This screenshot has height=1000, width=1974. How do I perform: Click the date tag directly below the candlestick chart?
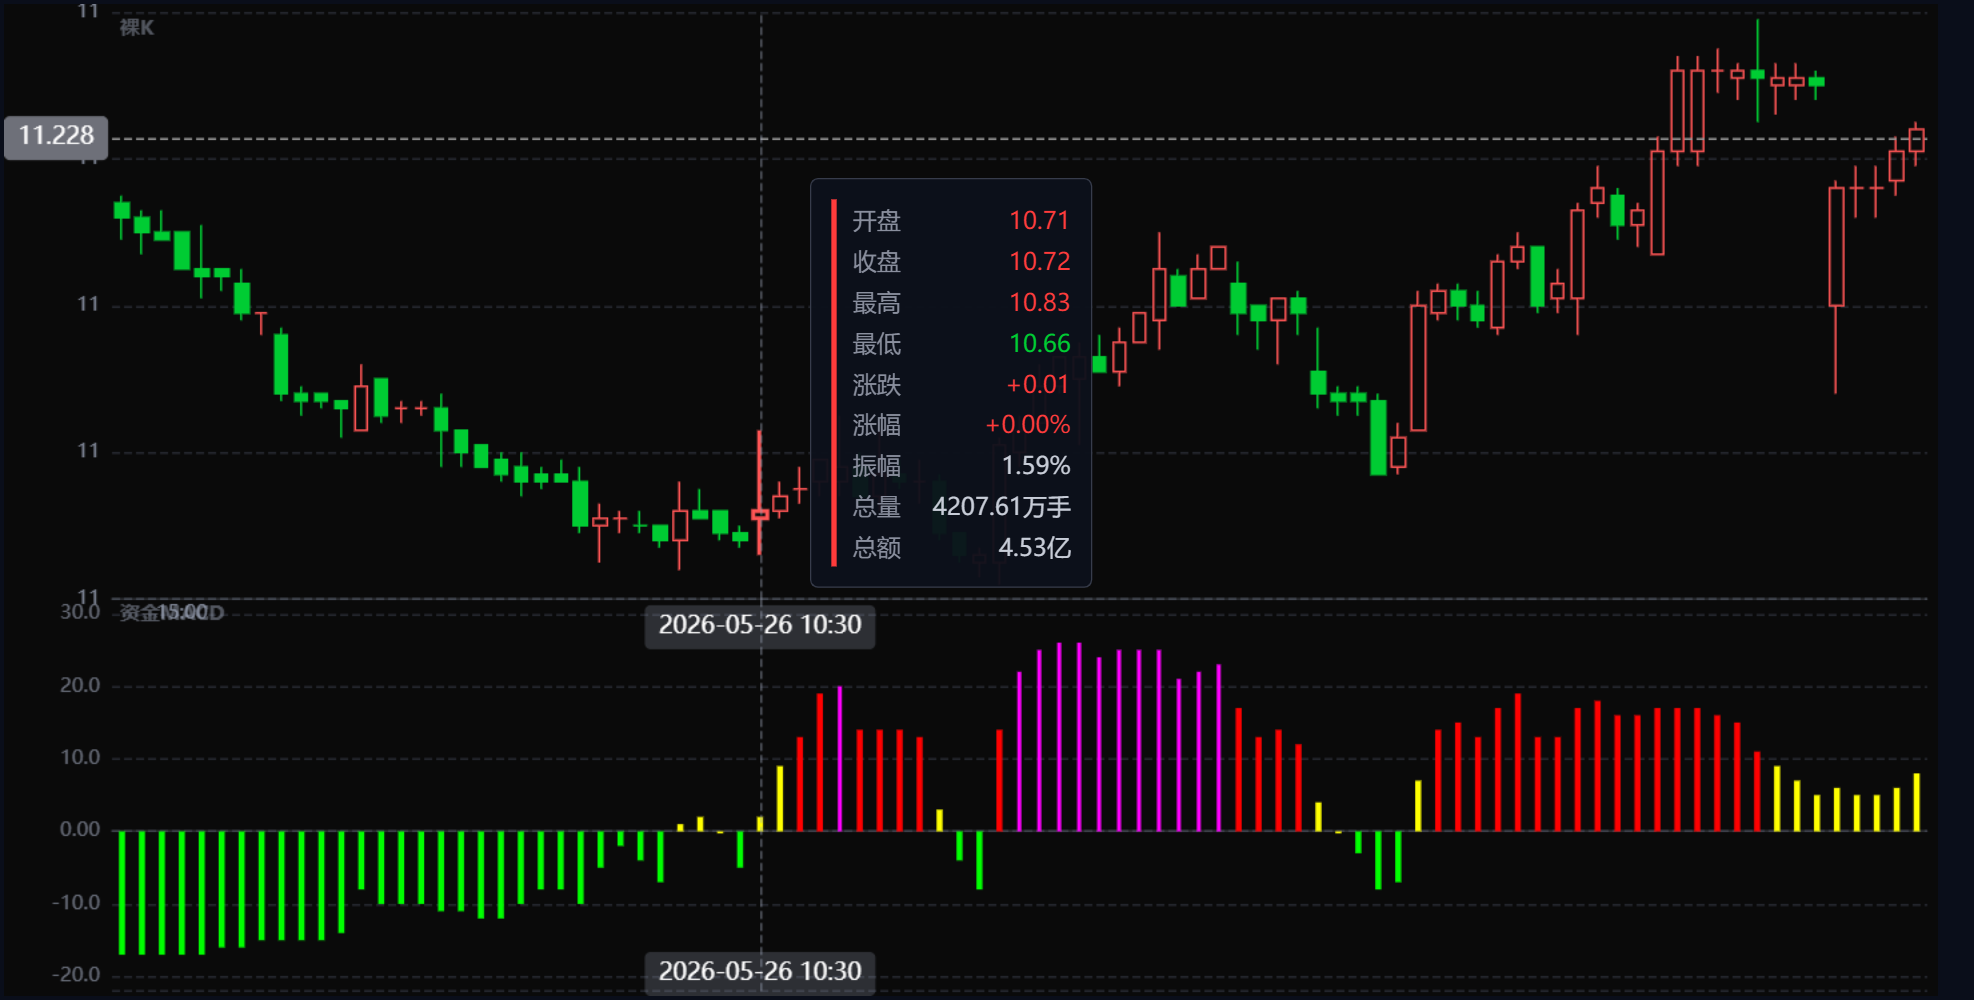click(760, 625)
